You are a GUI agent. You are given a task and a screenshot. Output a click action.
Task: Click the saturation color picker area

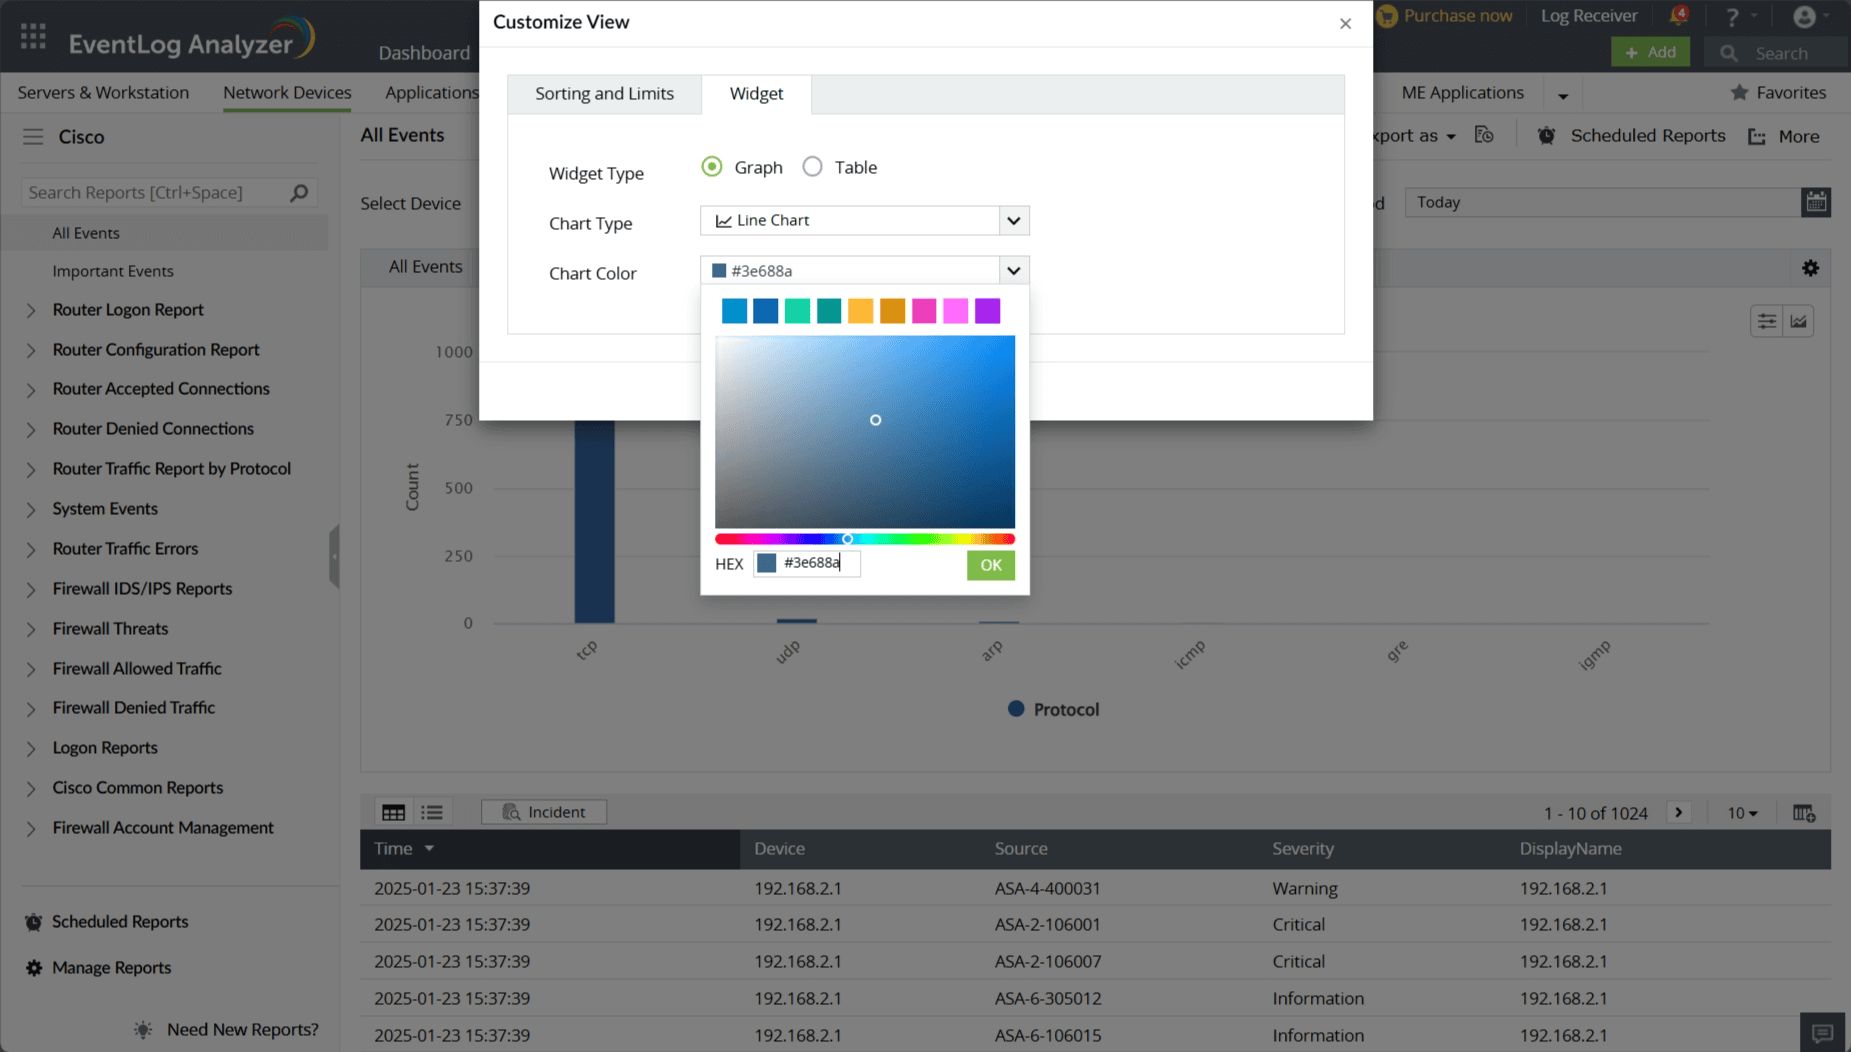[865, 432]
